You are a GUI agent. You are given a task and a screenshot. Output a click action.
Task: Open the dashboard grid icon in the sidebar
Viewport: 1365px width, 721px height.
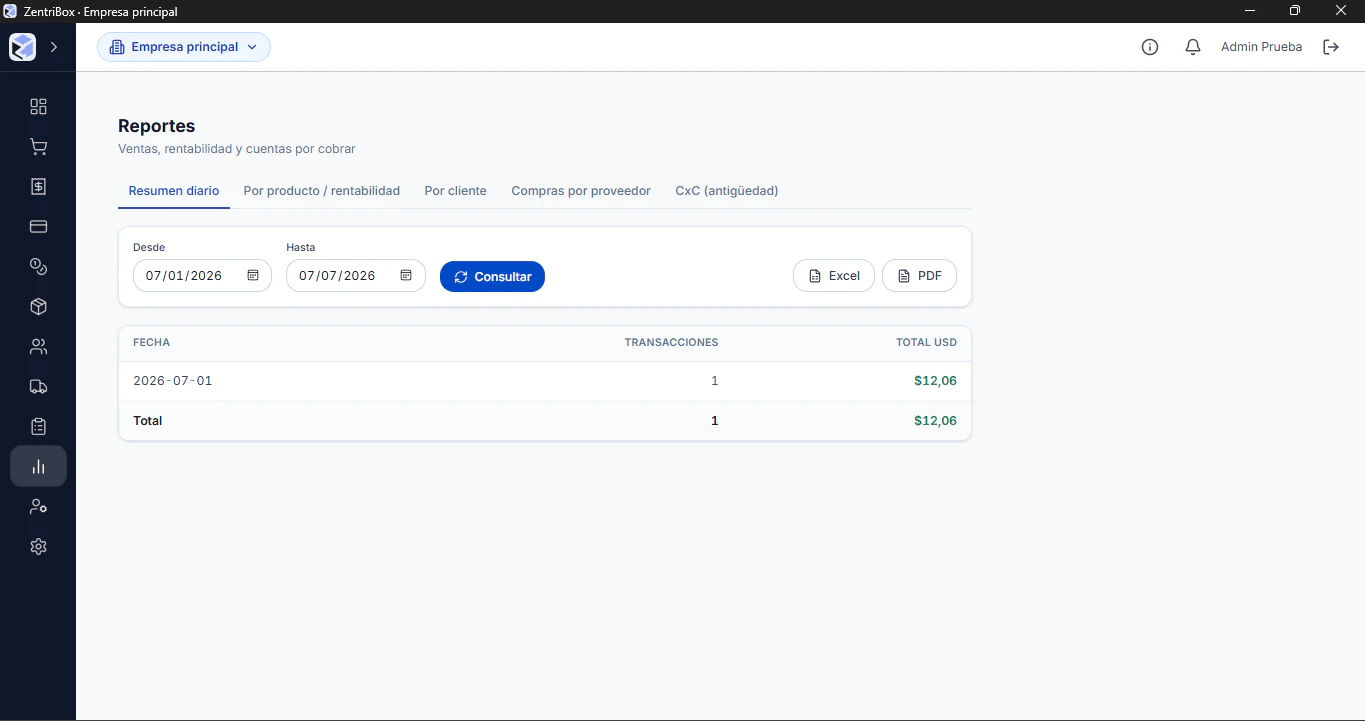(x=38, y=107)
